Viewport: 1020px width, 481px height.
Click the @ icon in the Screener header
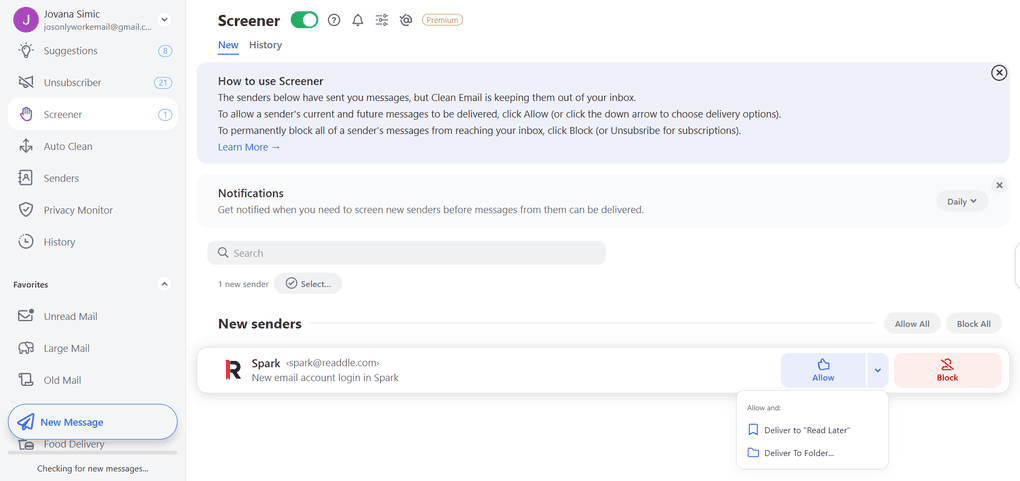(x=406, y=20)
